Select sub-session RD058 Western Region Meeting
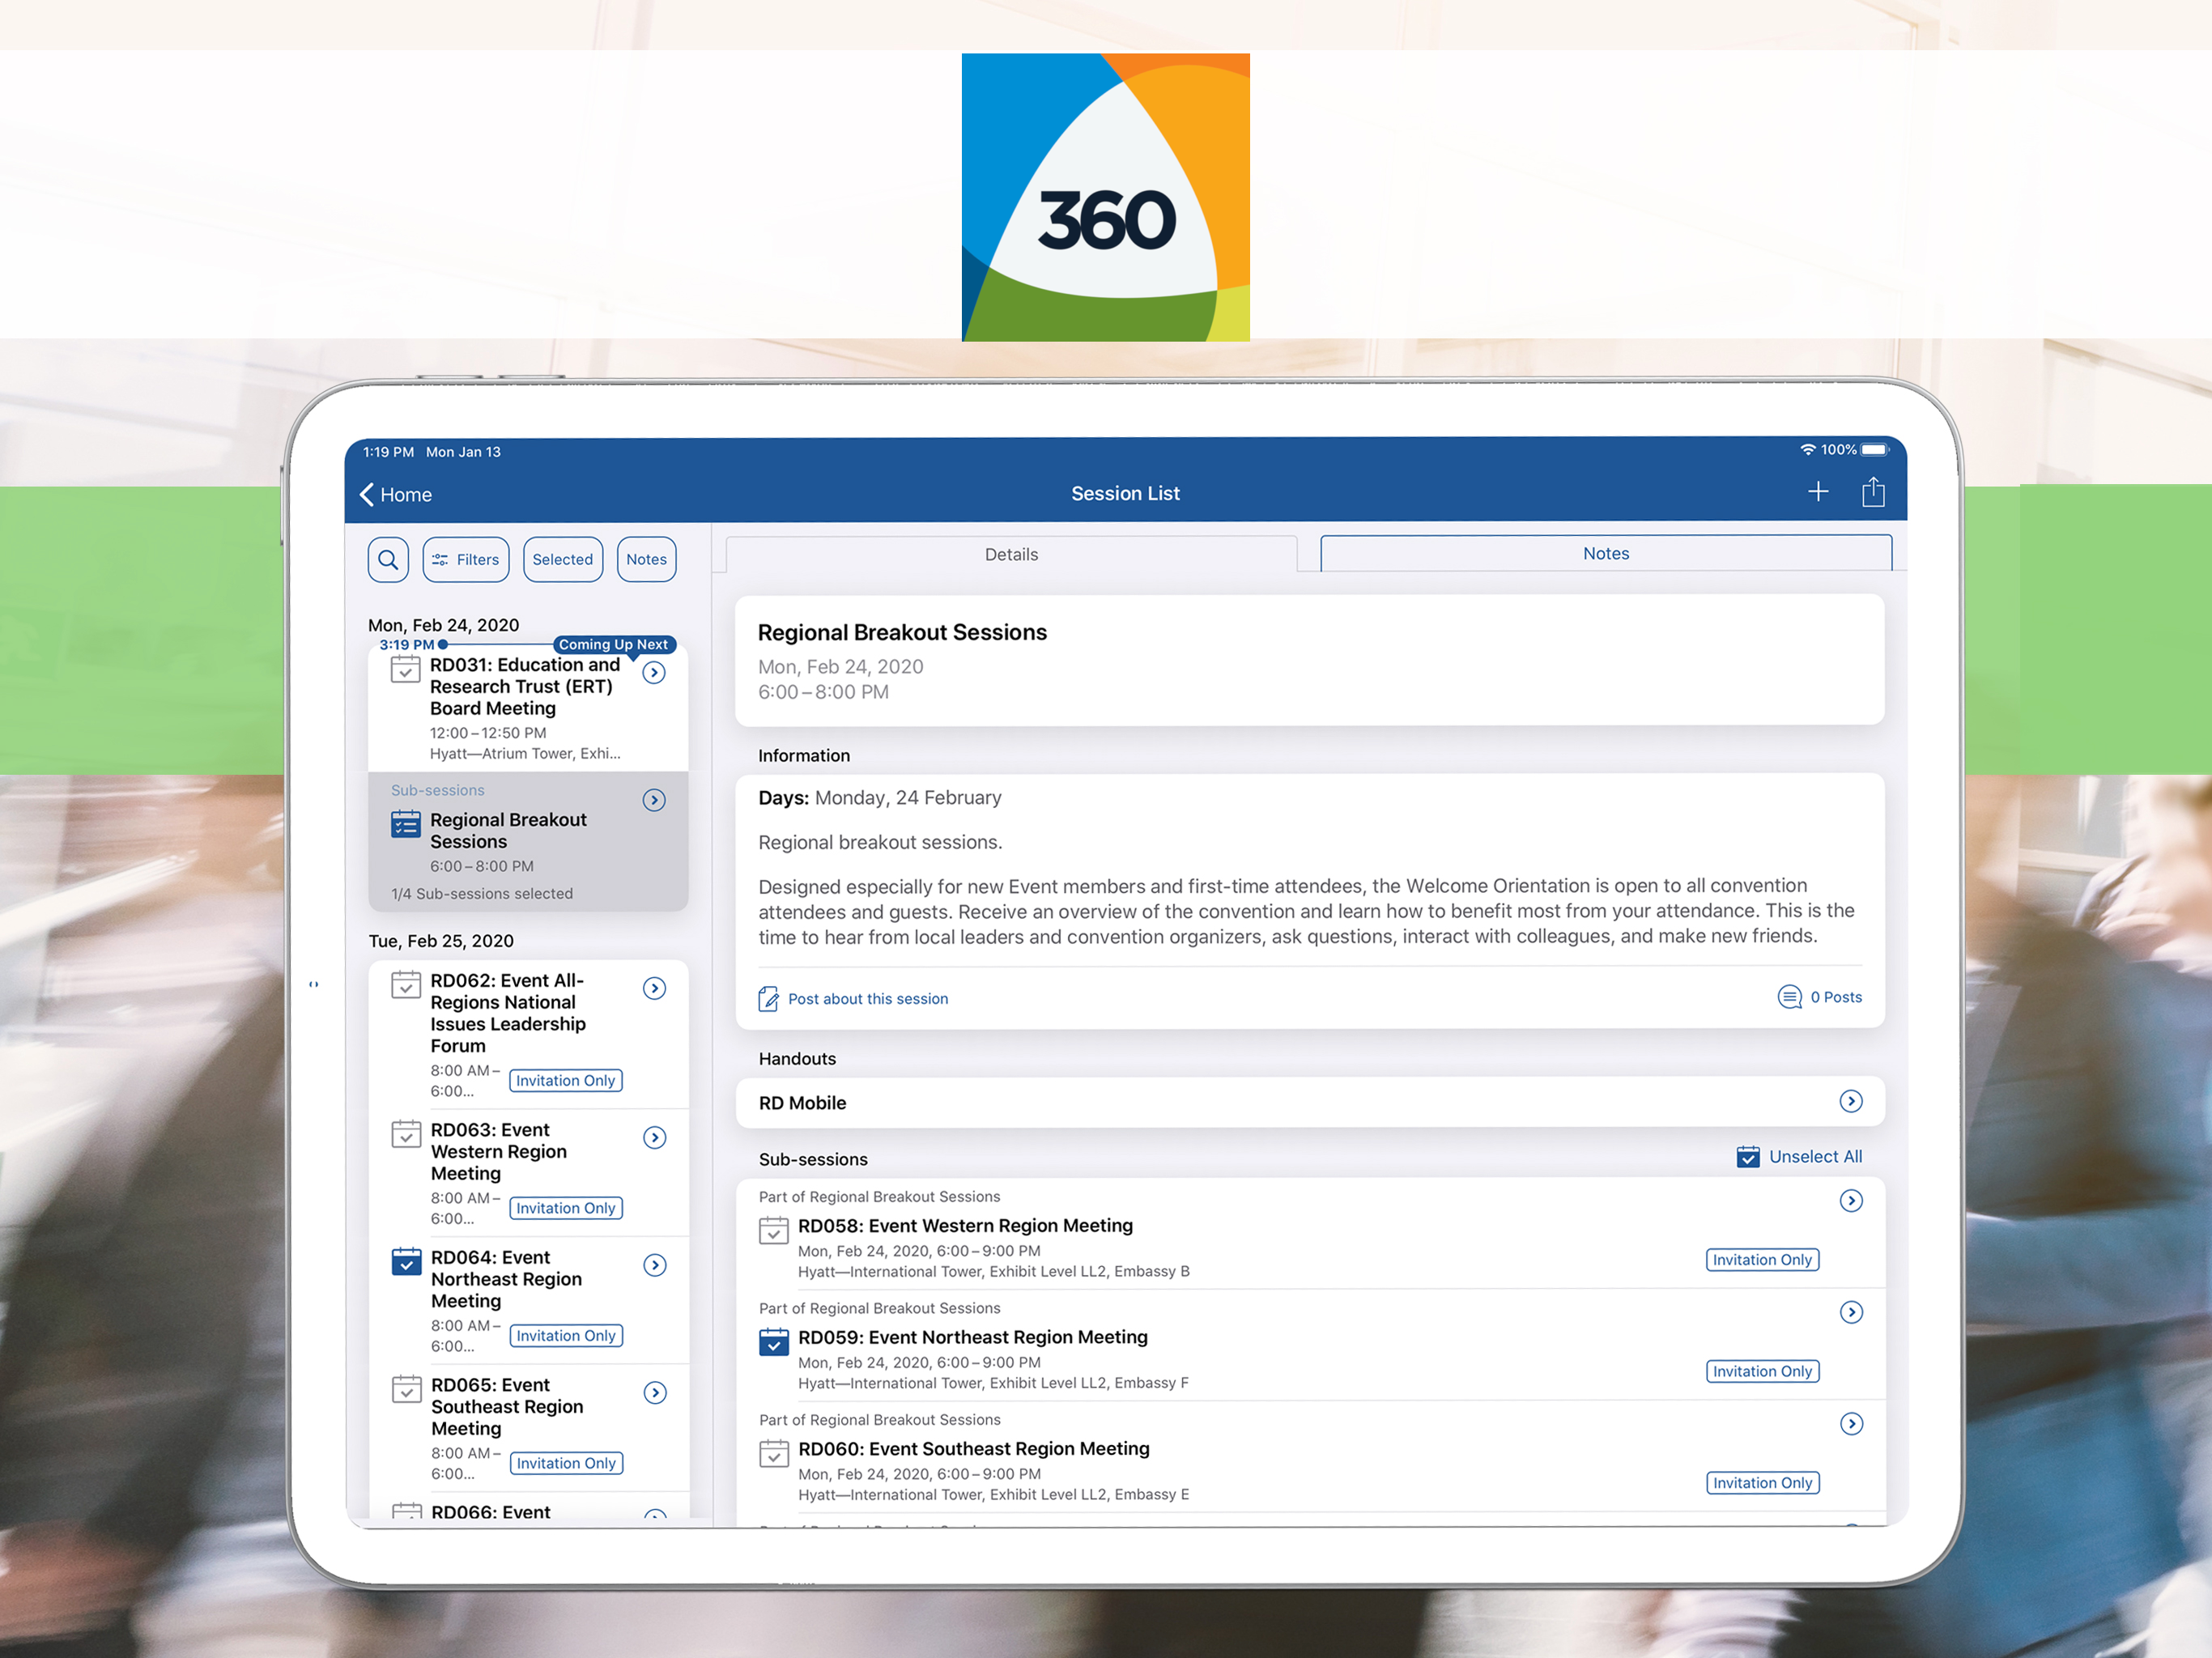The width and height of the screenshot is (2212, 1658). click(x=774, y=1230)
